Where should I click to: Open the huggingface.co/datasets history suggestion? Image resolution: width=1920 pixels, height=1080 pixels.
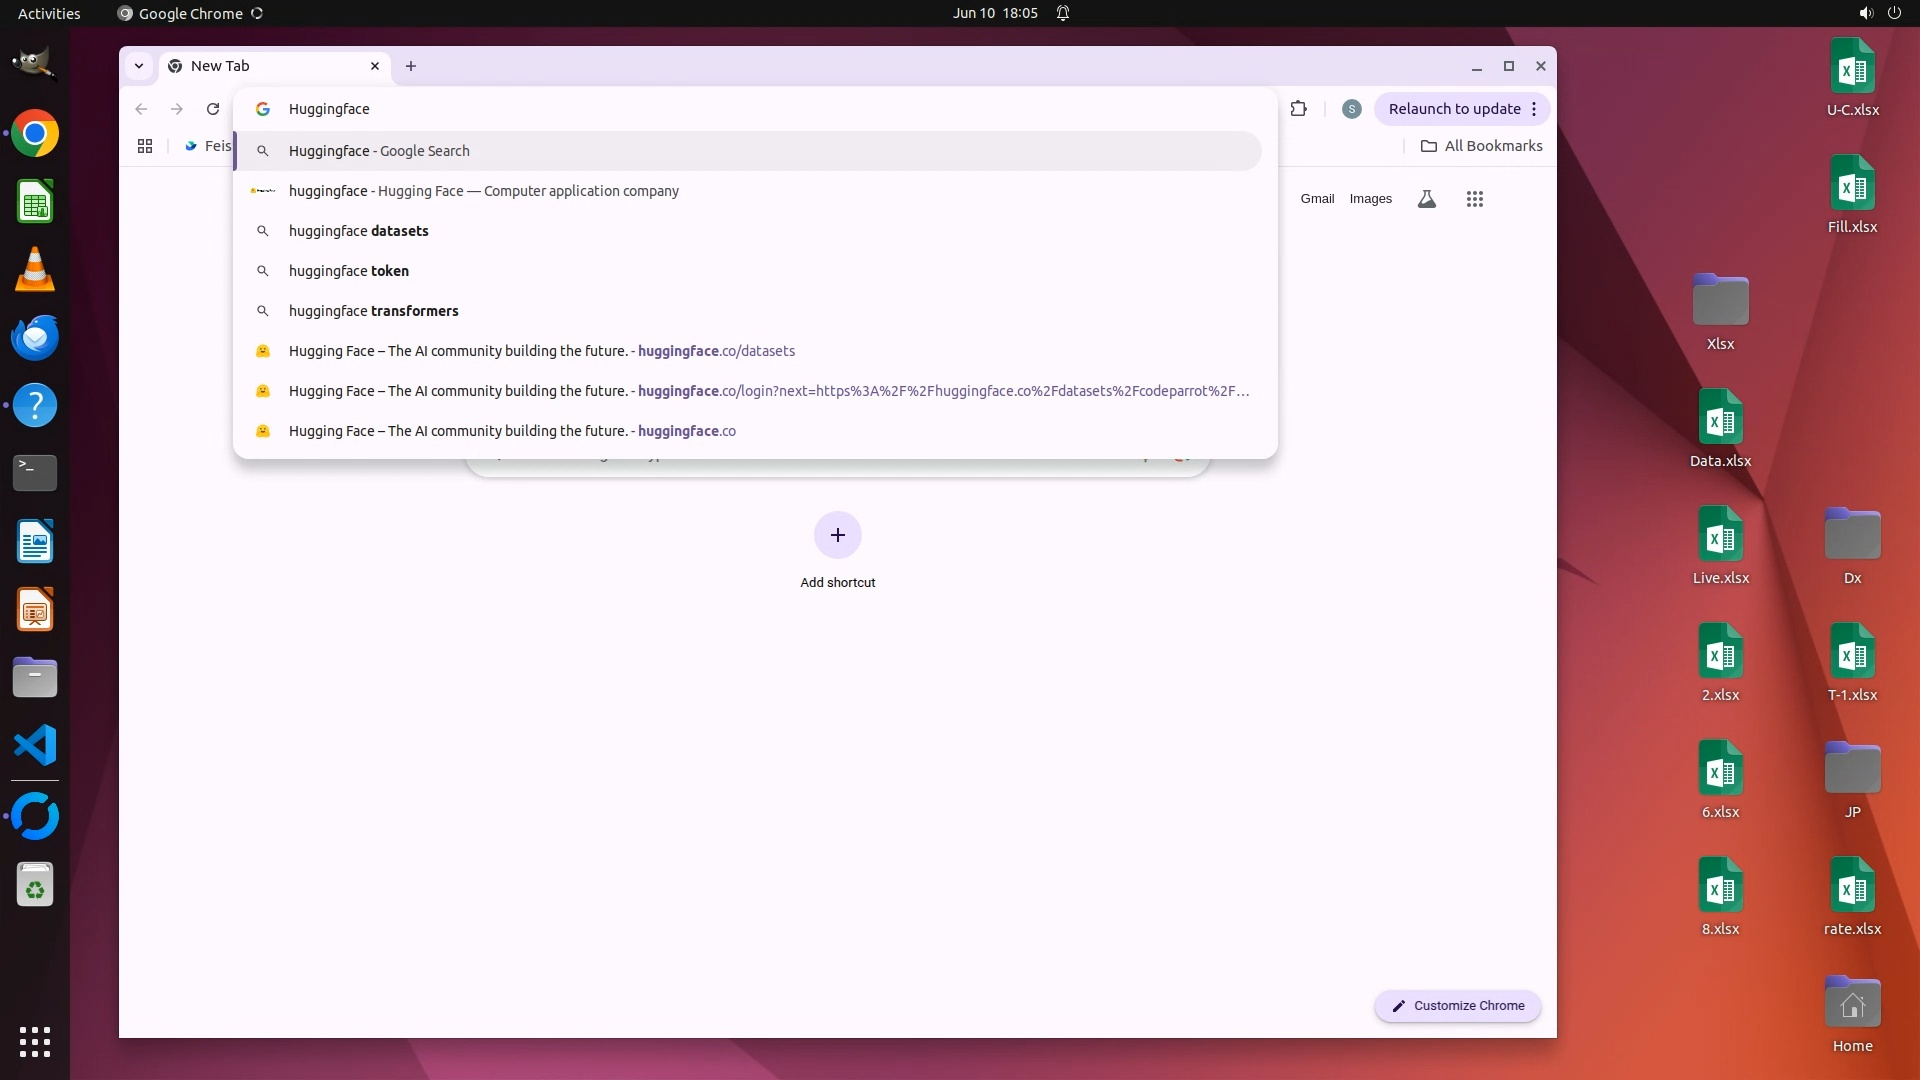pyautogui.click(x=541, y=351)
